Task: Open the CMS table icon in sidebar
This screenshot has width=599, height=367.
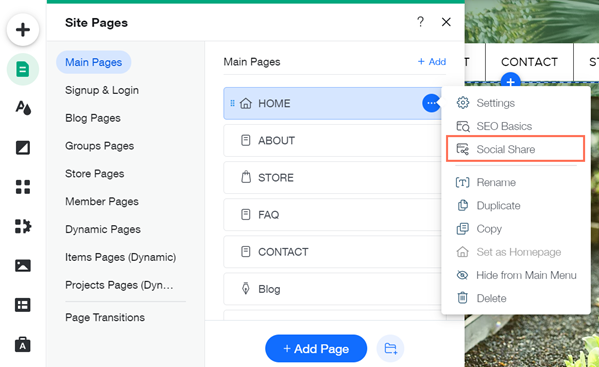Action: tap(23, 305)
